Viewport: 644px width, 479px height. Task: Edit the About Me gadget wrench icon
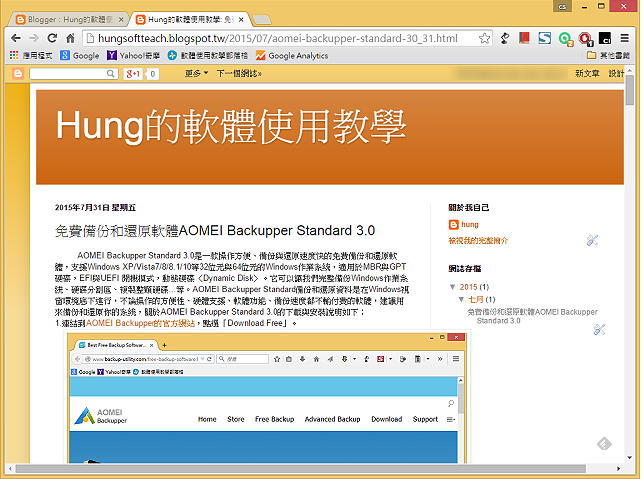coord(592,240)
